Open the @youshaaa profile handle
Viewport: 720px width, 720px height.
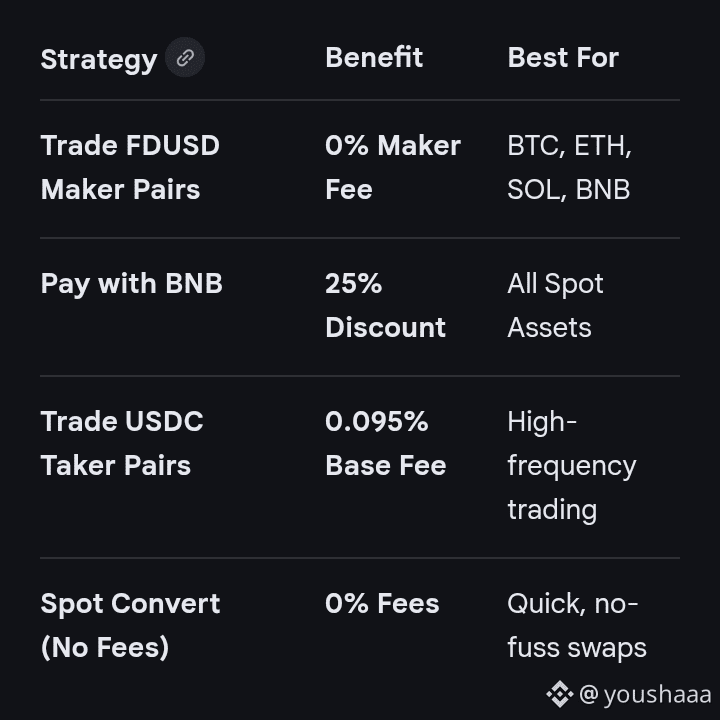645,695
